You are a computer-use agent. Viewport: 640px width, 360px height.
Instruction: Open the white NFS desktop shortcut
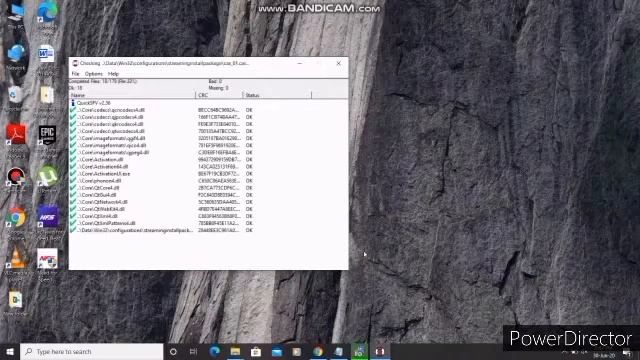tap(47, 259)
